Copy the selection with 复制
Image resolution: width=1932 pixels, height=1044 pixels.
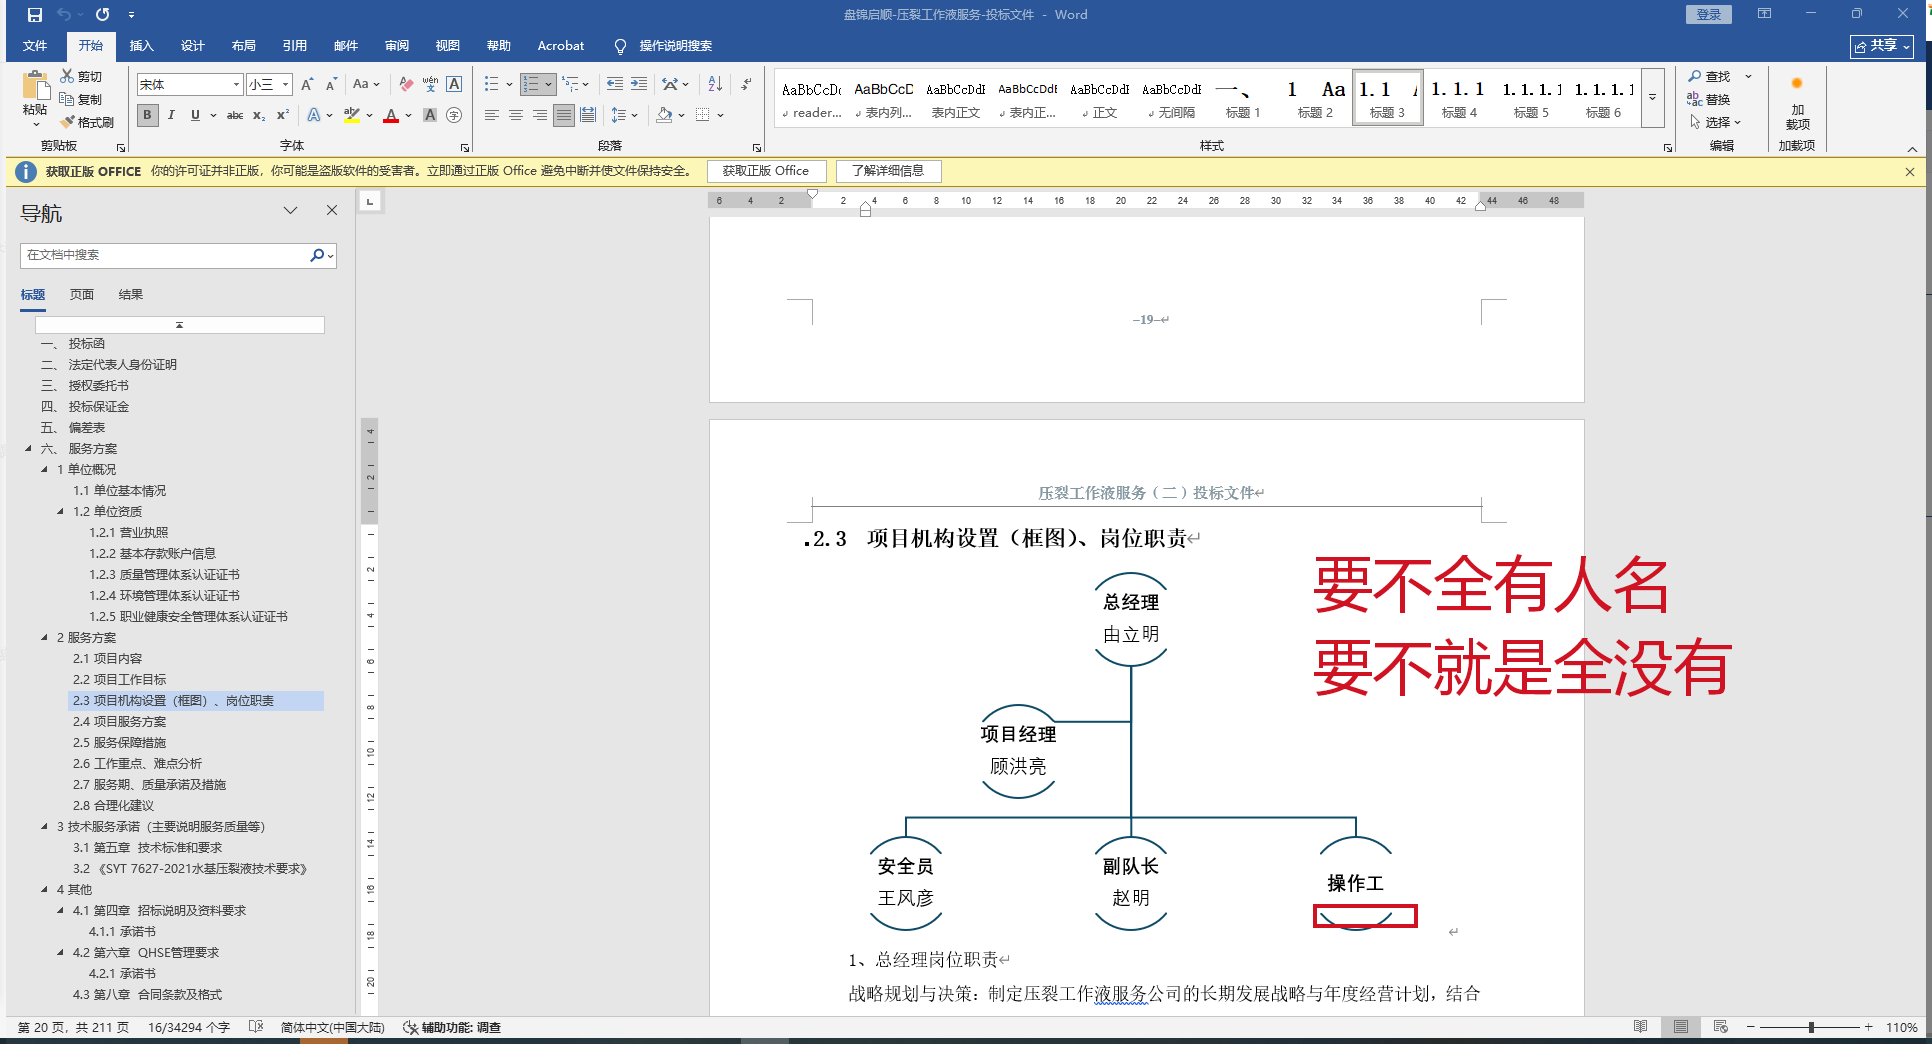tap(81, 99)
